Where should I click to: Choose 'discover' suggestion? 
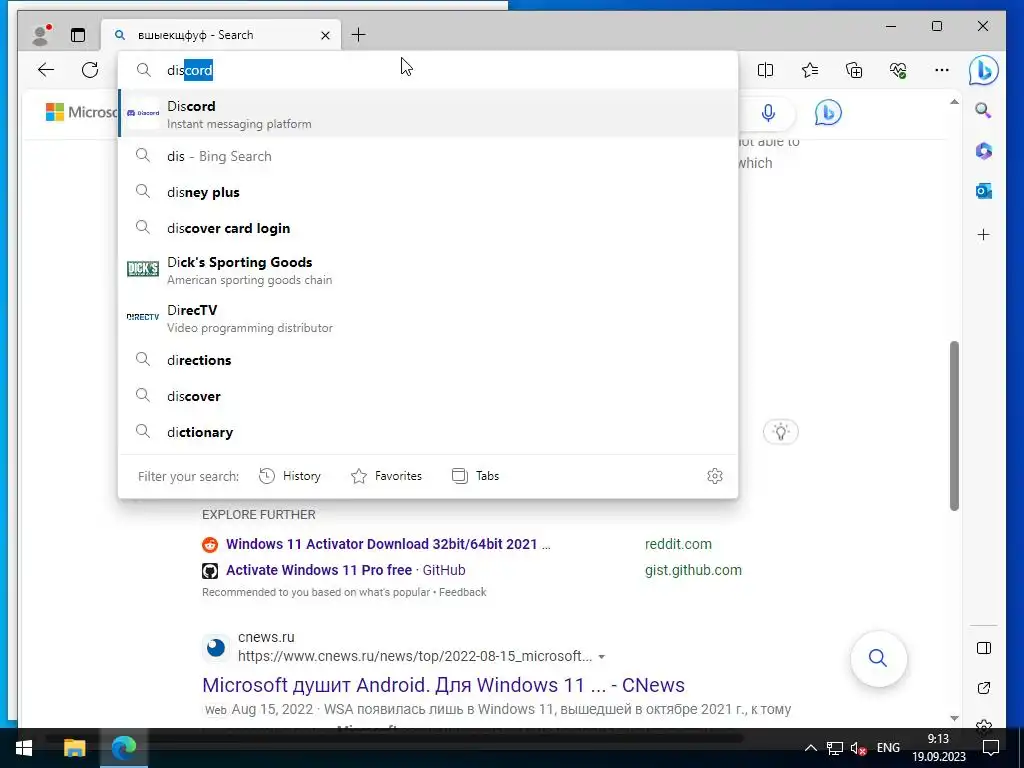click(x=428, y=396)
